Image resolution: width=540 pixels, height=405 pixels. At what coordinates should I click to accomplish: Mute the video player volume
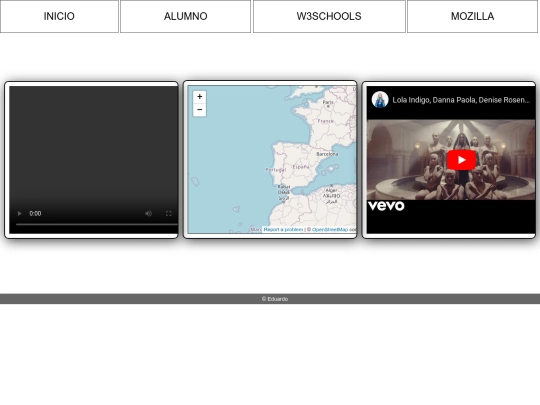pyautogui.click(x=148, y=214)
